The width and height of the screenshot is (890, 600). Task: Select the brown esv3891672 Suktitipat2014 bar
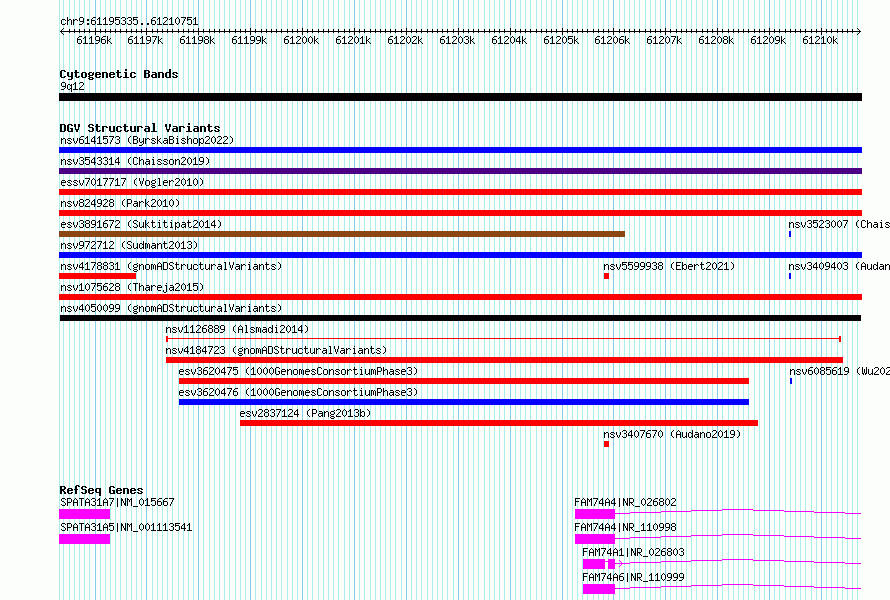click(342, 234)
